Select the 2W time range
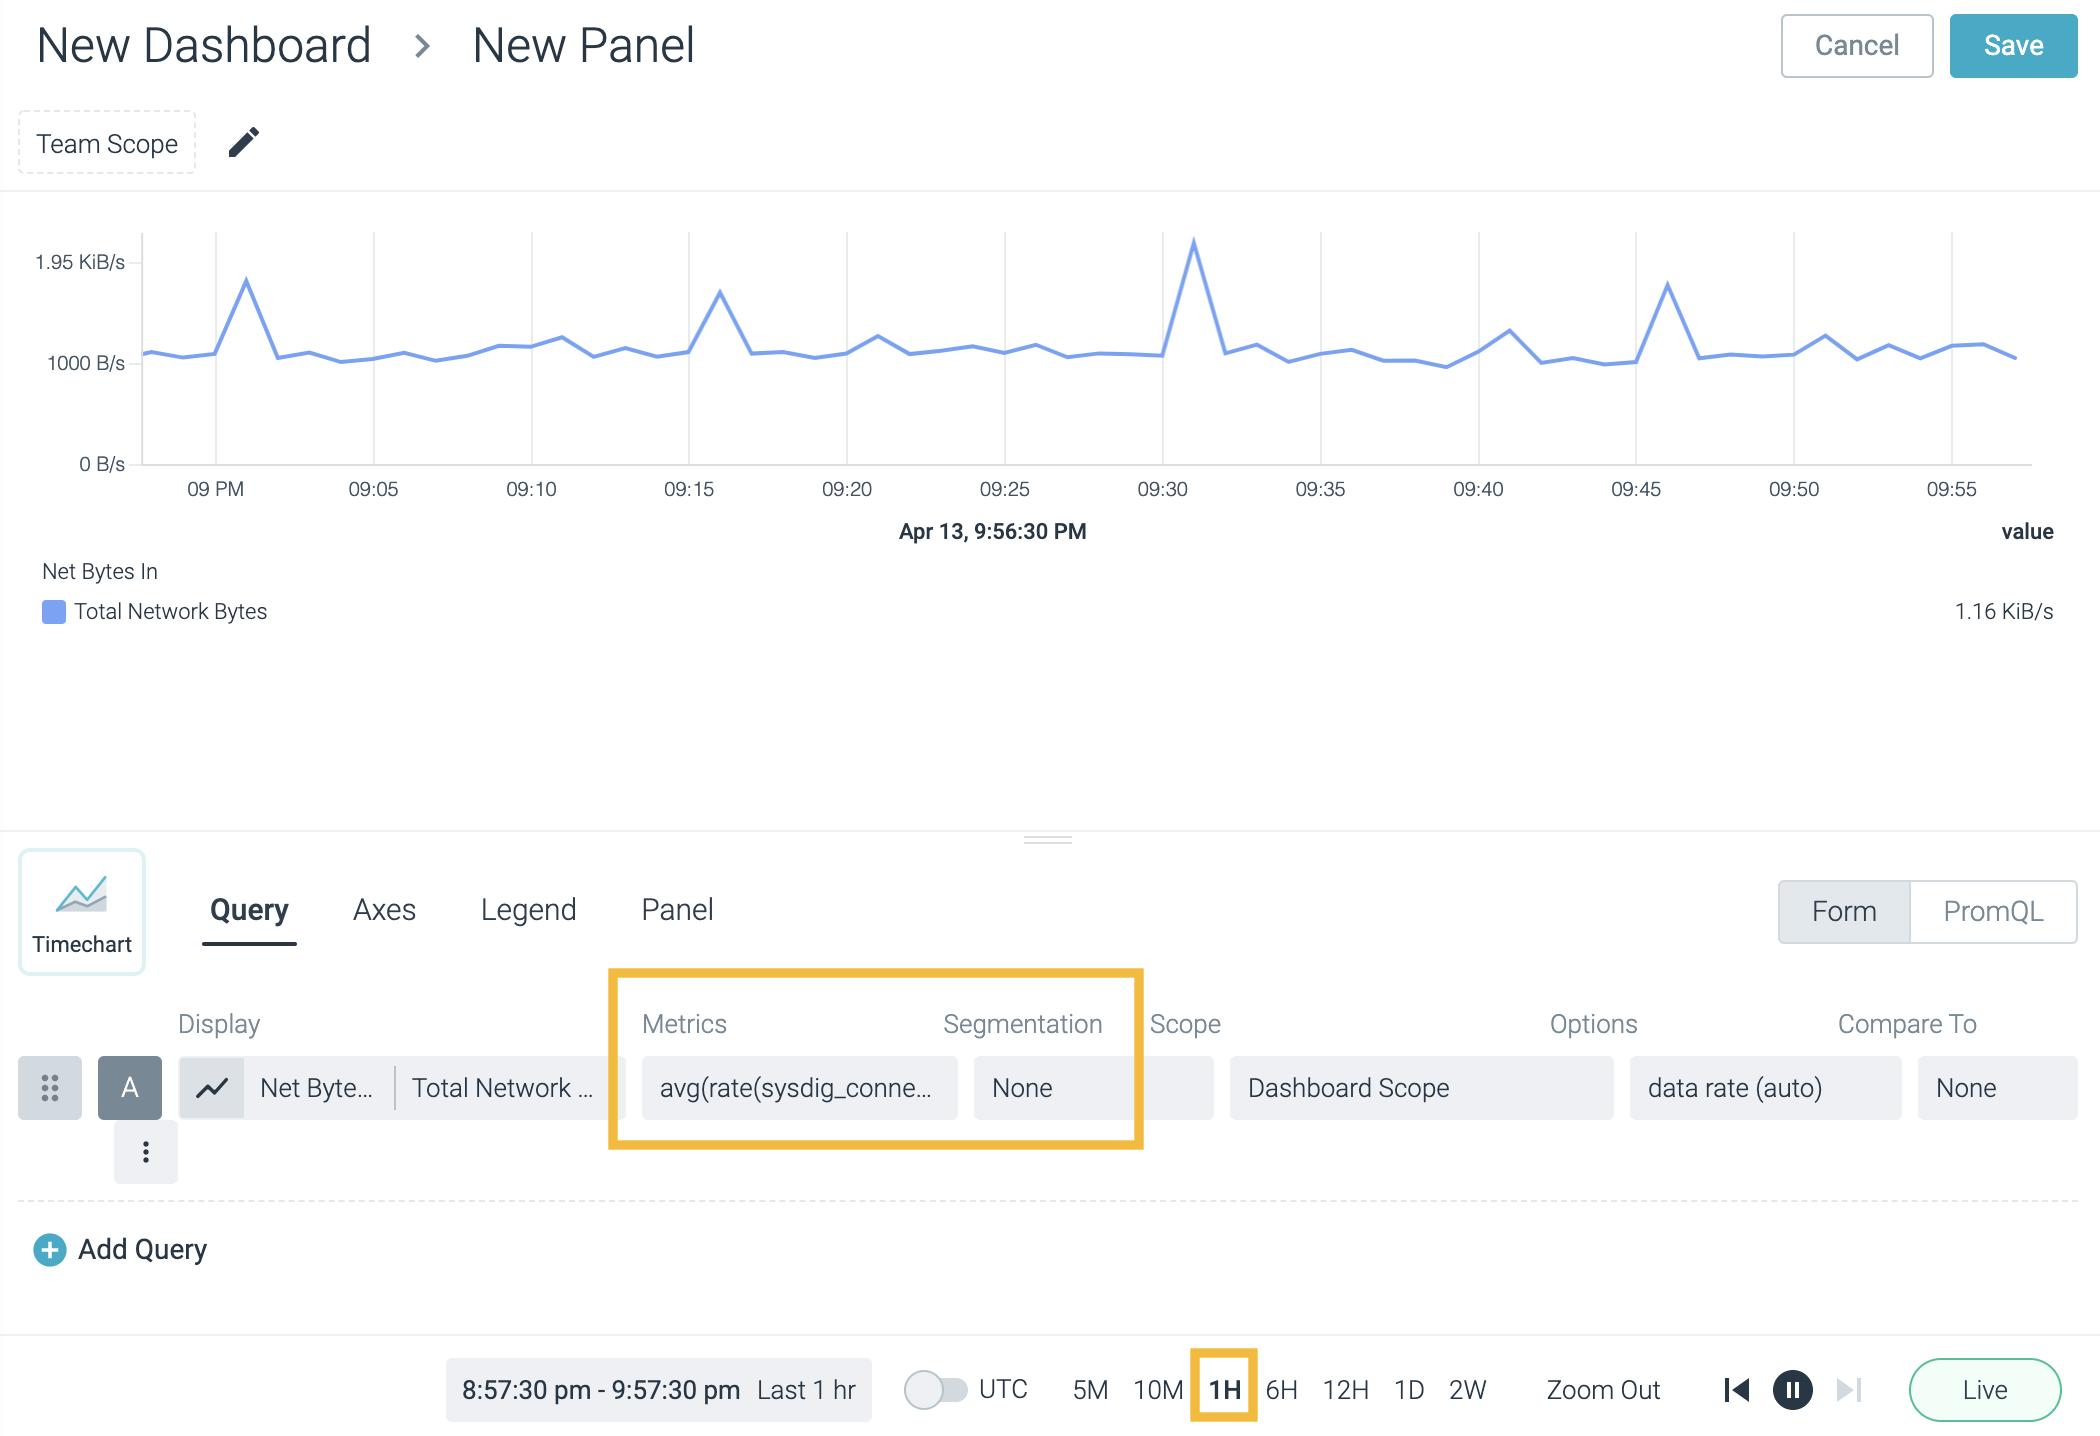Viewport: 2100px width, 1436px height. (1467, 1390)
